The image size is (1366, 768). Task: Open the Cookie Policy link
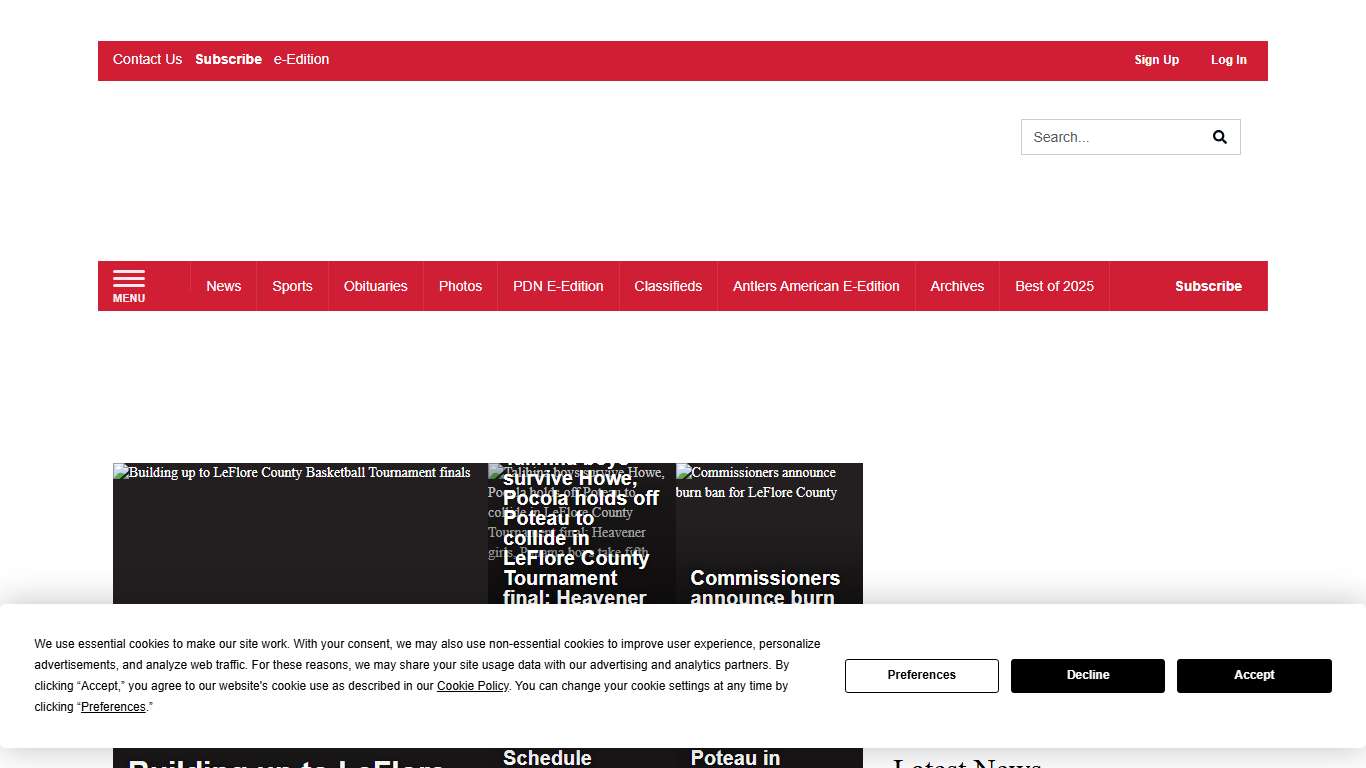coord(472,686)
